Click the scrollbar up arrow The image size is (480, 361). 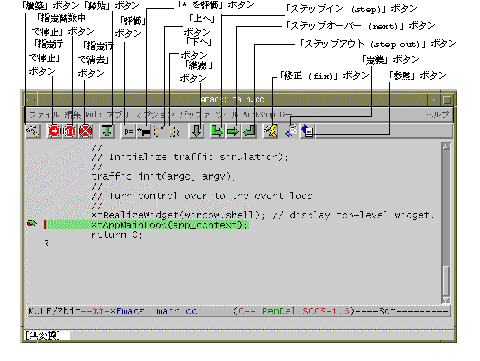pyautogui.click(x=446, y=146)
